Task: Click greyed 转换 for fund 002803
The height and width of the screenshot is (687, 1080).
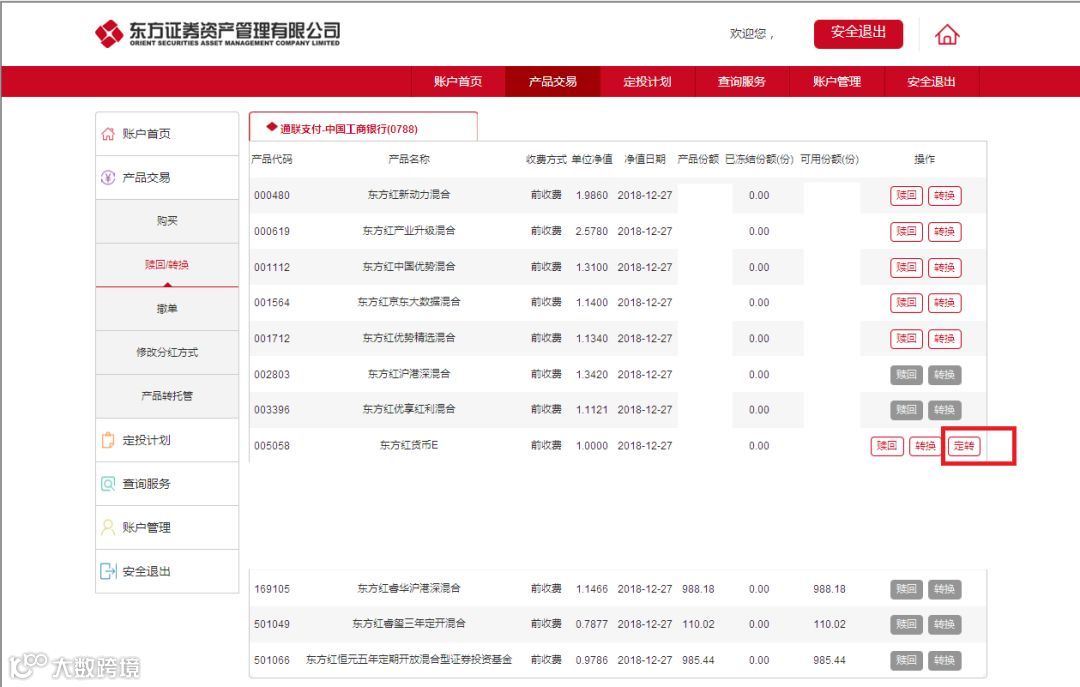Action: [944, 375]
